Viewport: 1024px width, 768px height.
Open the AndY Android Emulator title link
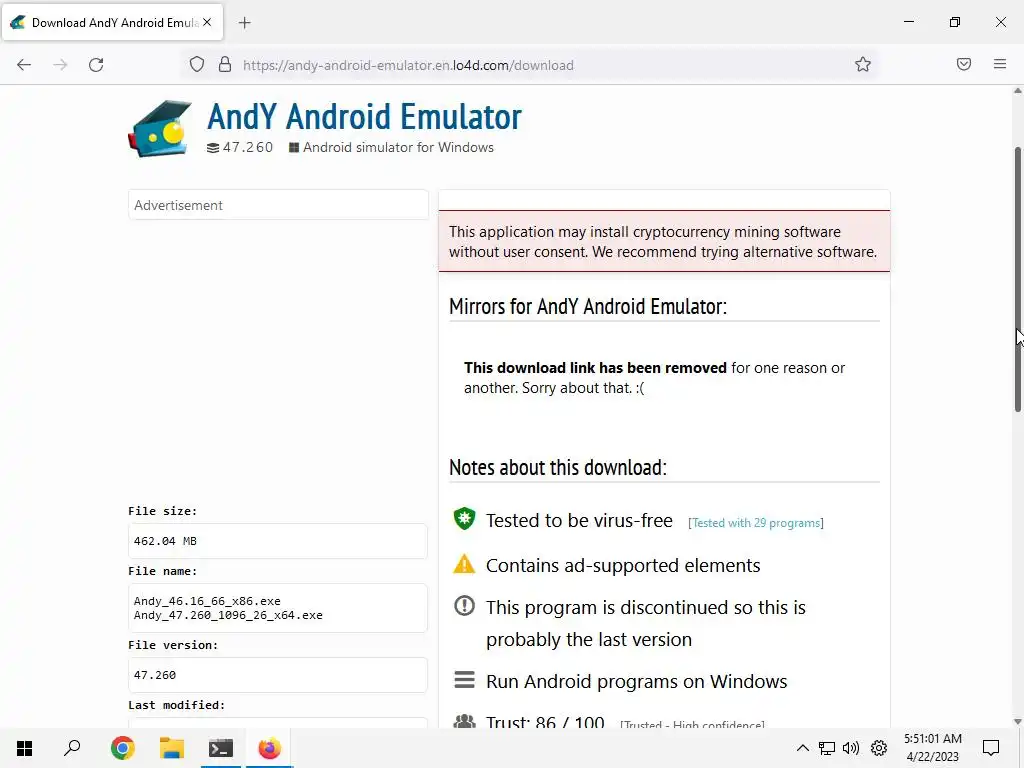[x=364, y=117]
